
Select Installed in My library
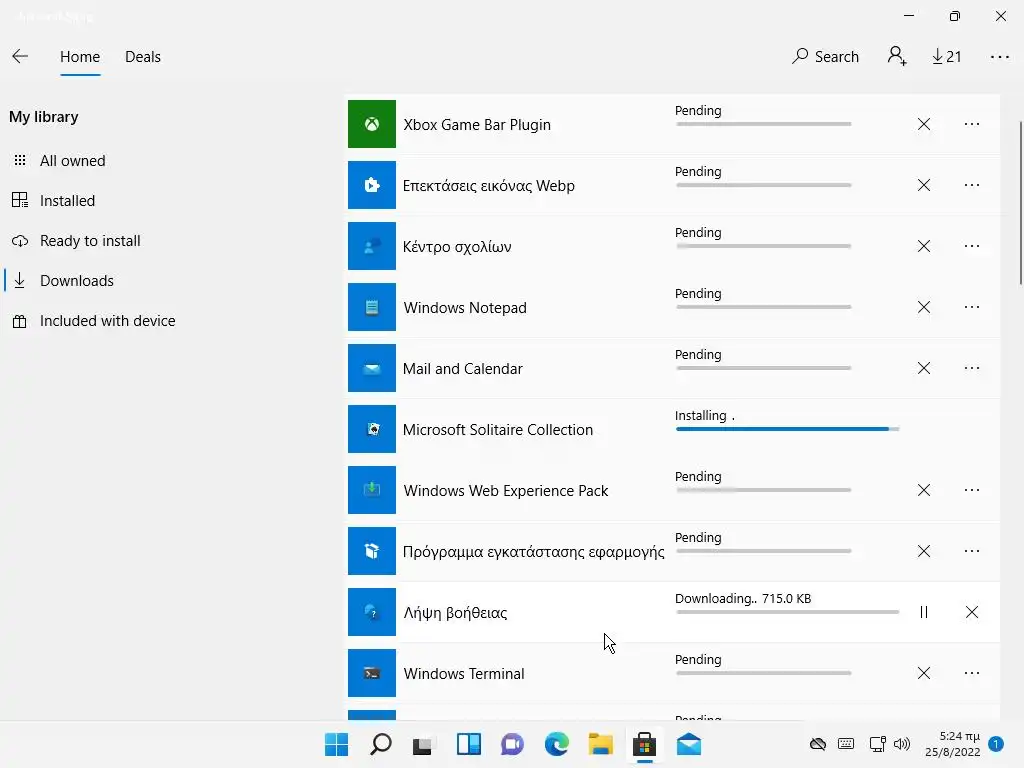tap(67, 200)
